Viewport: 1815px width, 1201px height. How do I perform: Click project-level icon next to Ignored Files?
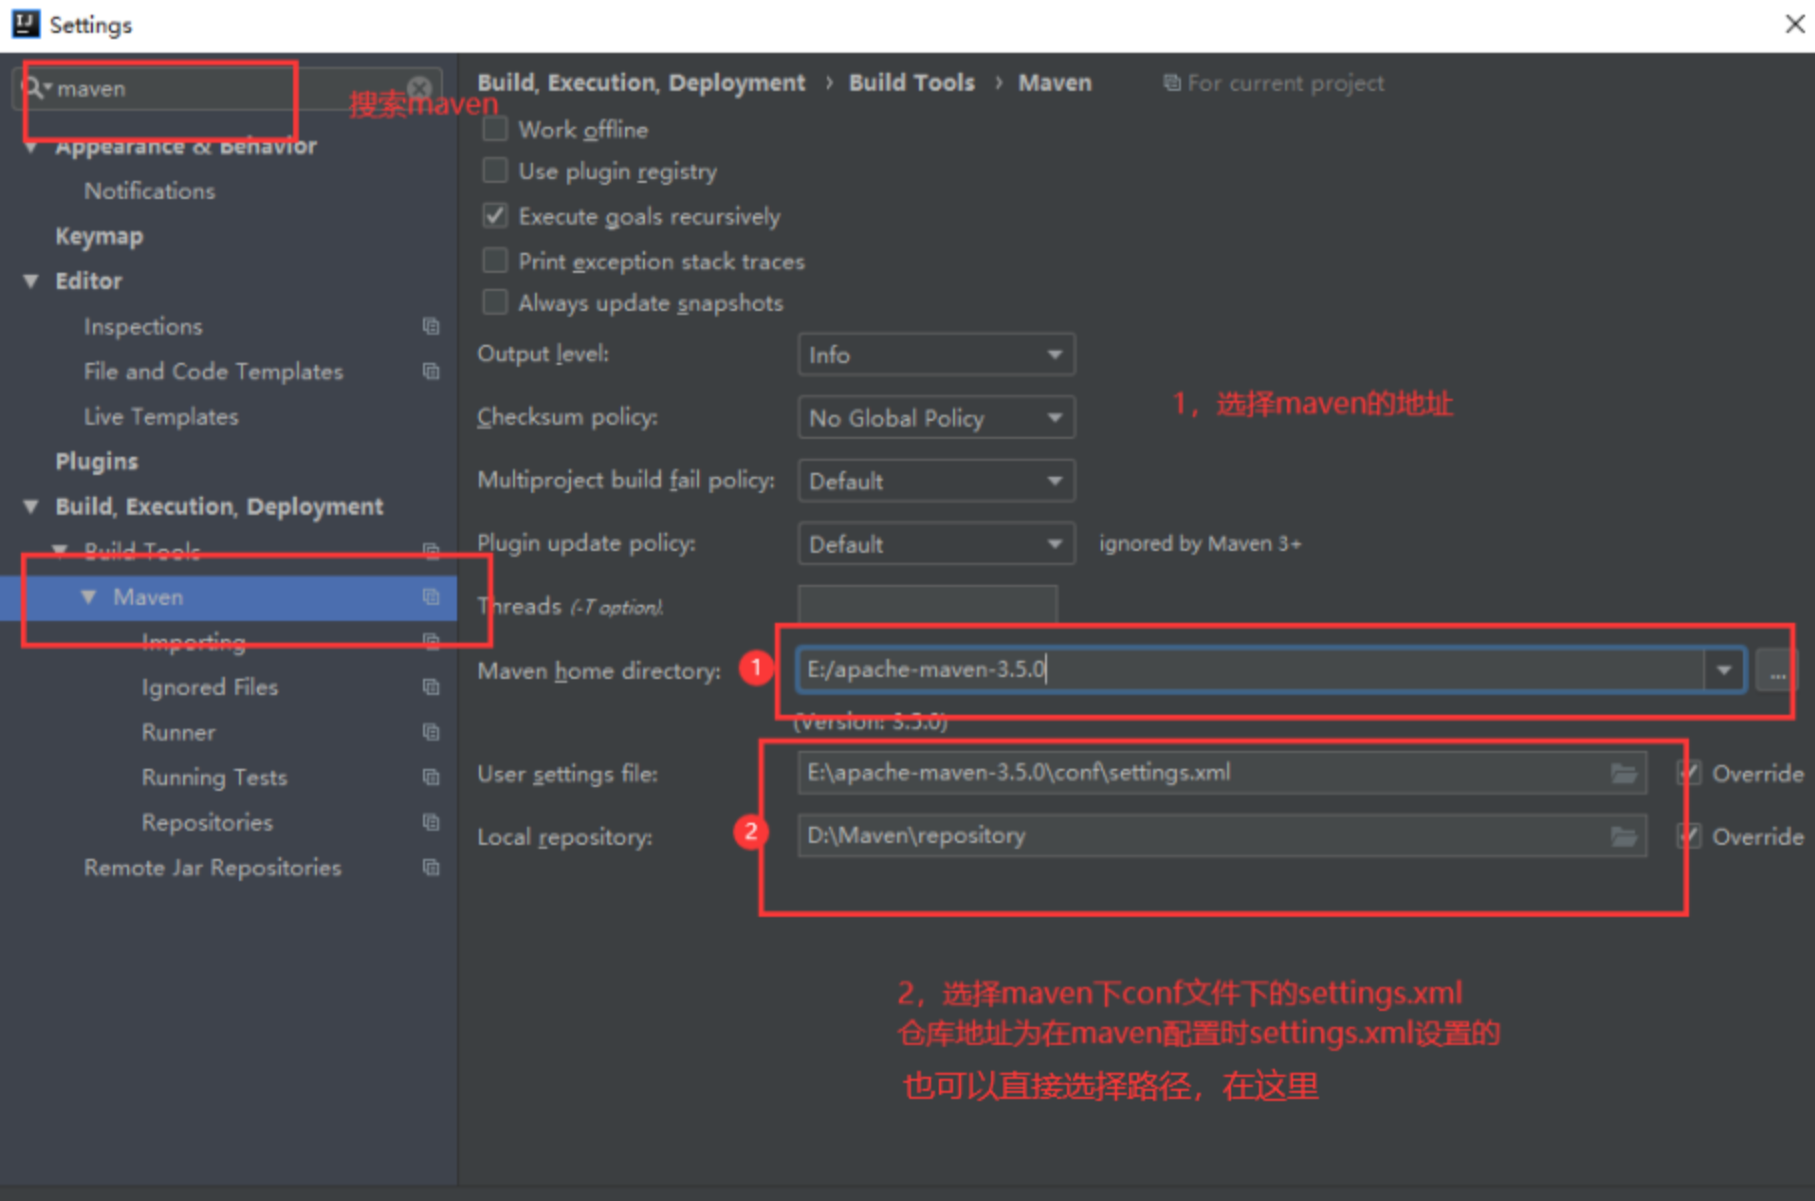[x=431, y=687]
